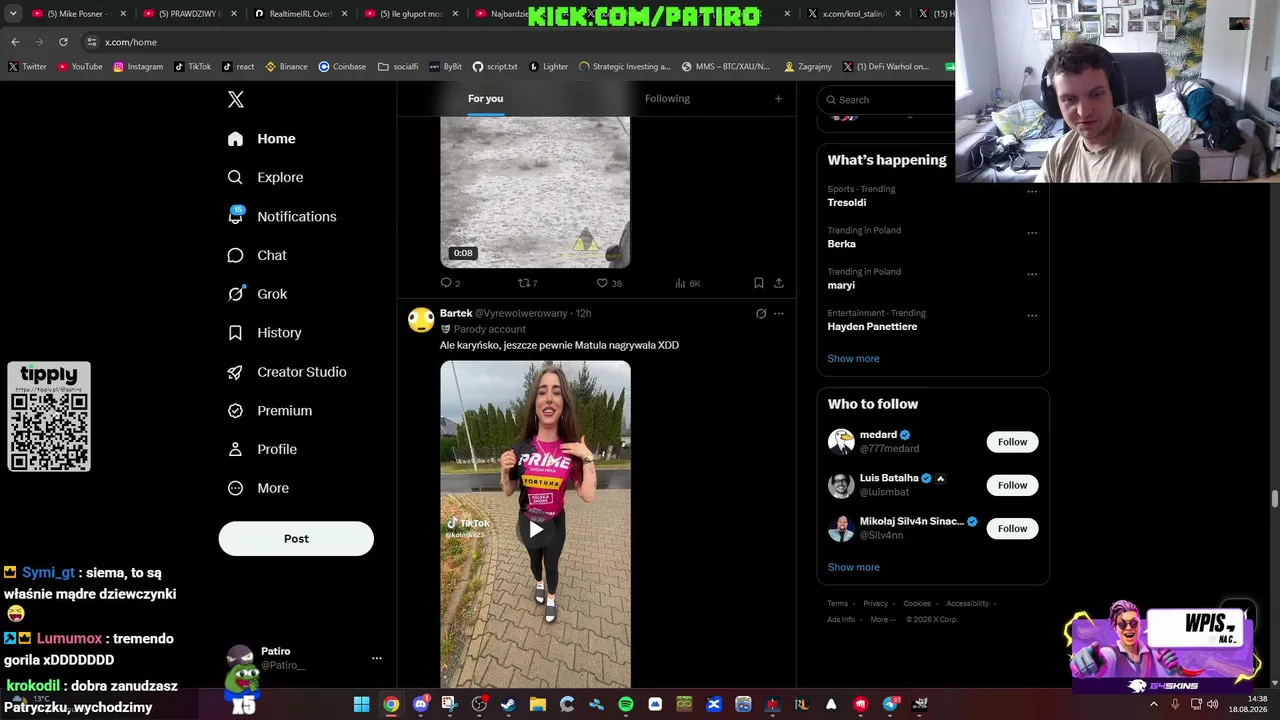Image resolution: width=1280 pixels, height=720 pixels.
Task: Open the Tresoldi trending topic
Action: (x=847, y=202)
